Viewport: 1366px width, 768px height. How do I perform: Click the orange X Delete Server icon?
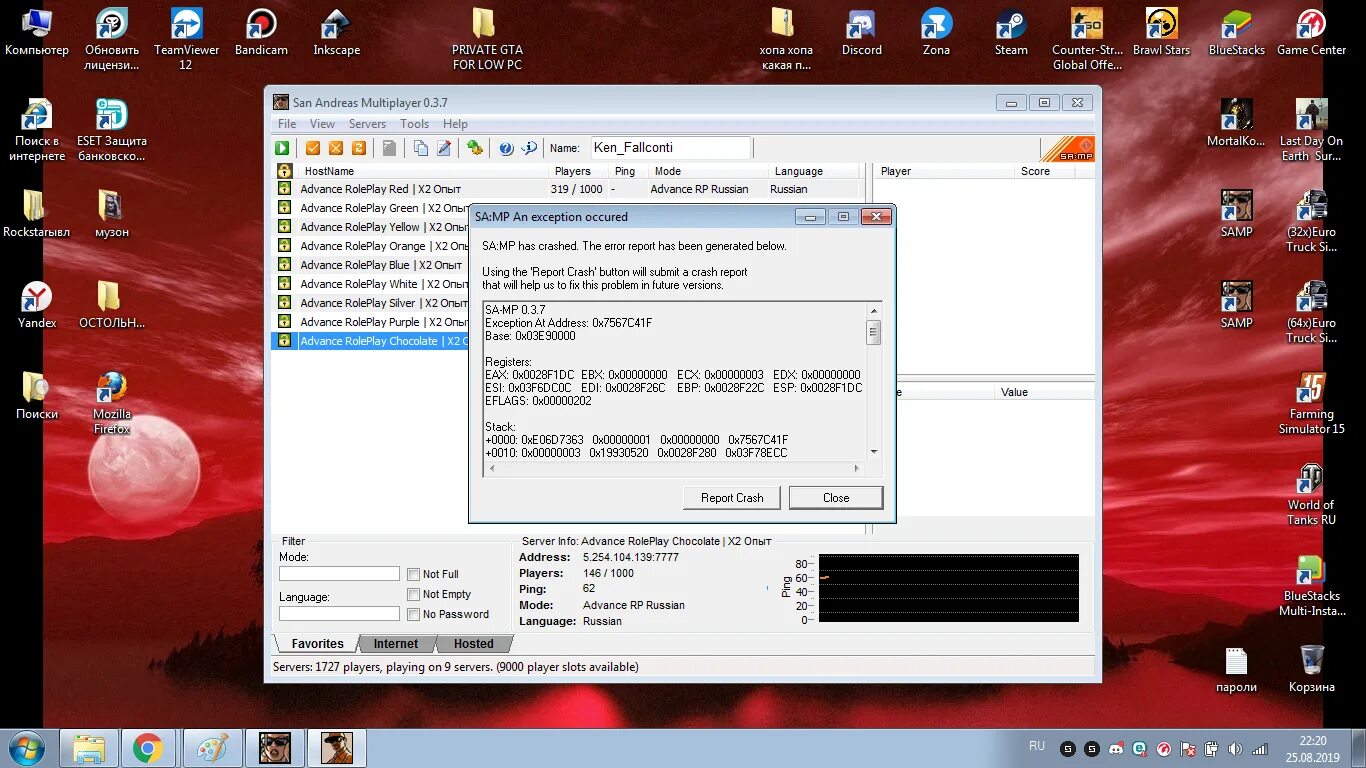(x=336, y=148)
